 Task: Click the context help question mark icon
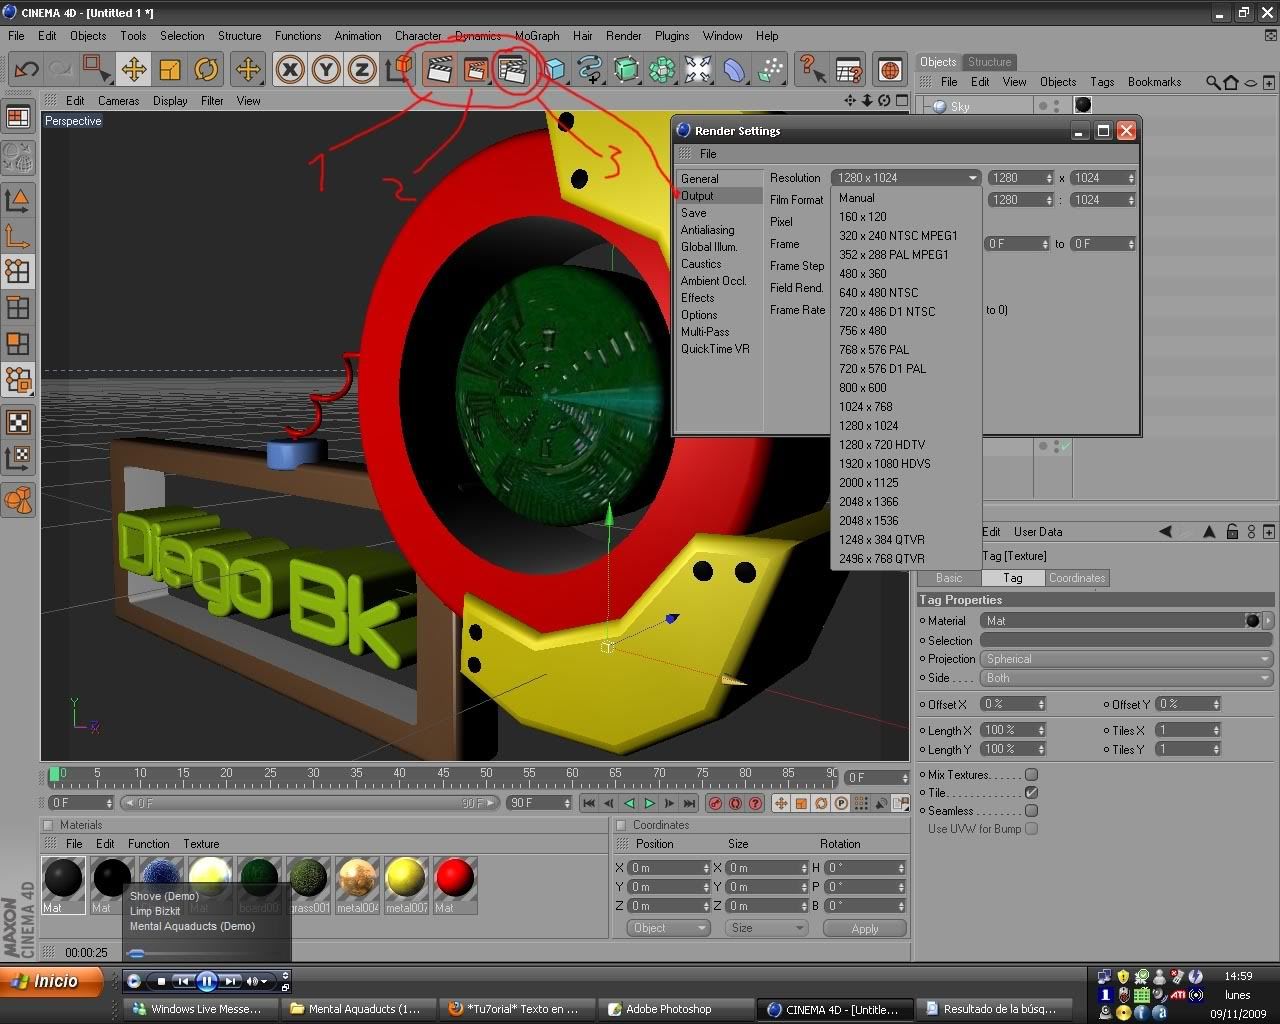[812, 69]
